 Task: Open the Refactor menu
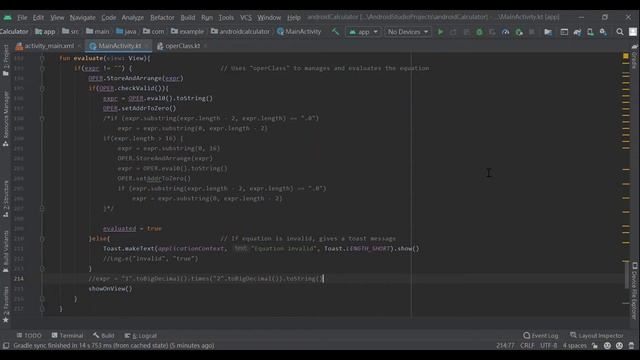pos(162,18)
